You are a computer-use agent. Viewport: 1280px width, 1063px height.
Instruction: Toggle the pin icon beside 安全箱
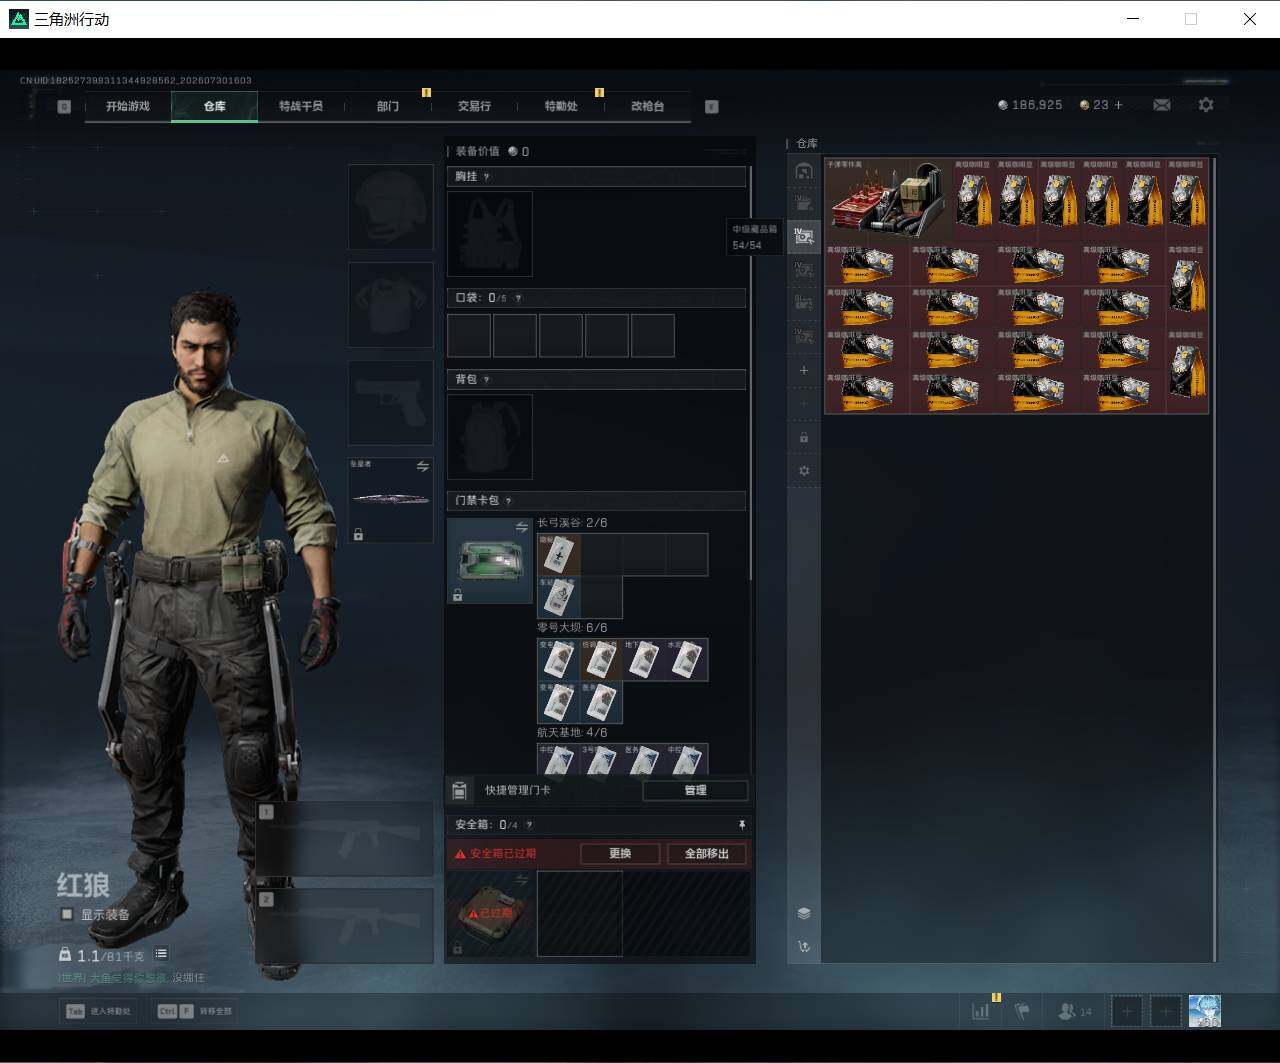point(742,825)
